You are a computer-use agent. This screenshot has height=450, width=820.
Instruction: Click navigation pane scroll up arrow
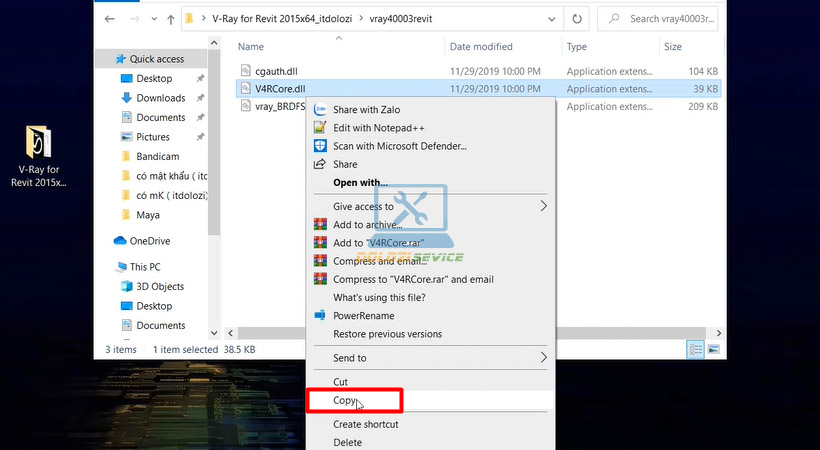(x=214, y=43)
